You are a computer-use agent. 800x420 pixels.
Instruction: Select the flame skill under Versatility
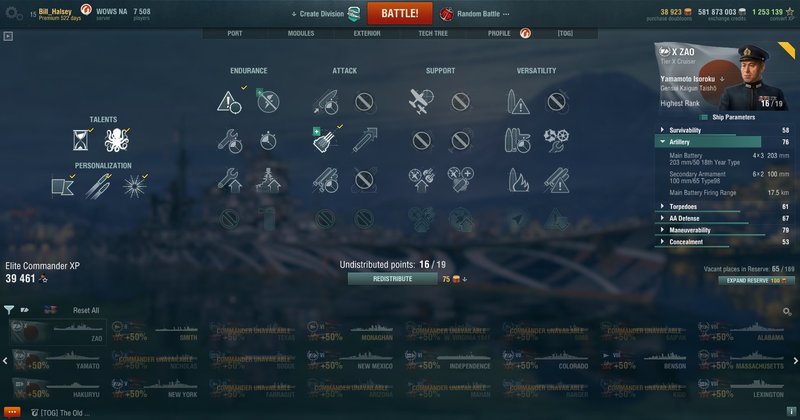[518, 180]
